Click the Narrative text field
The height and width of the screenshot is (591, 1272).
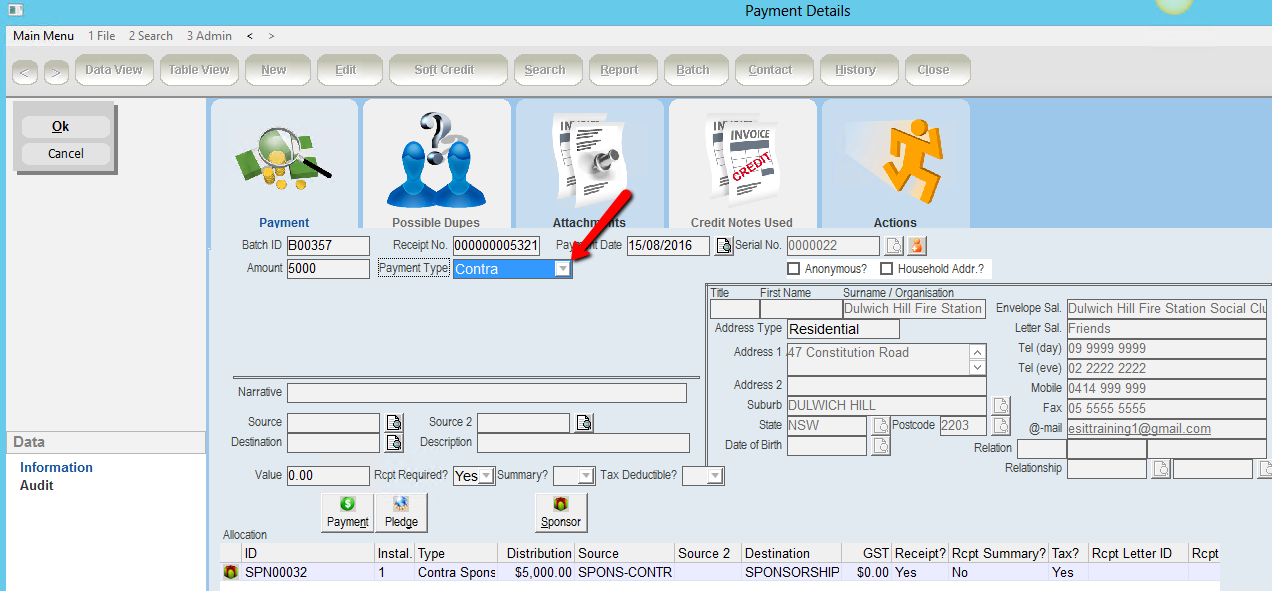486,393
